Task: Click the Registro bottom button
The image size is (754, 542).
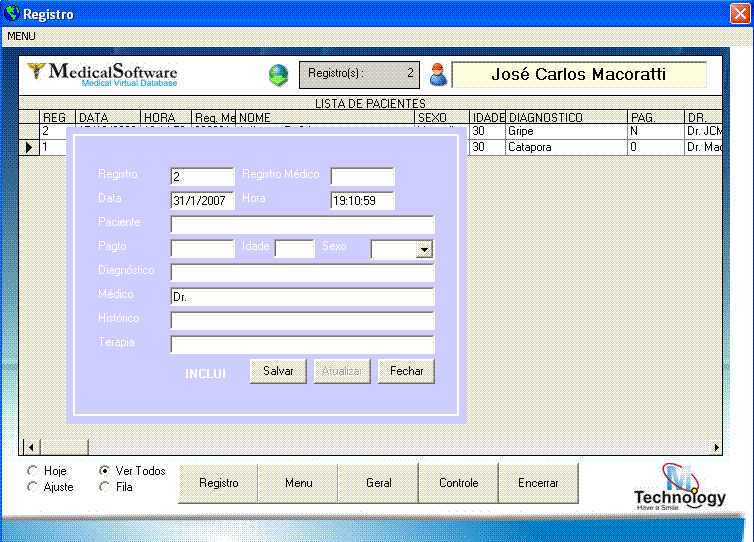Action: 218,483
